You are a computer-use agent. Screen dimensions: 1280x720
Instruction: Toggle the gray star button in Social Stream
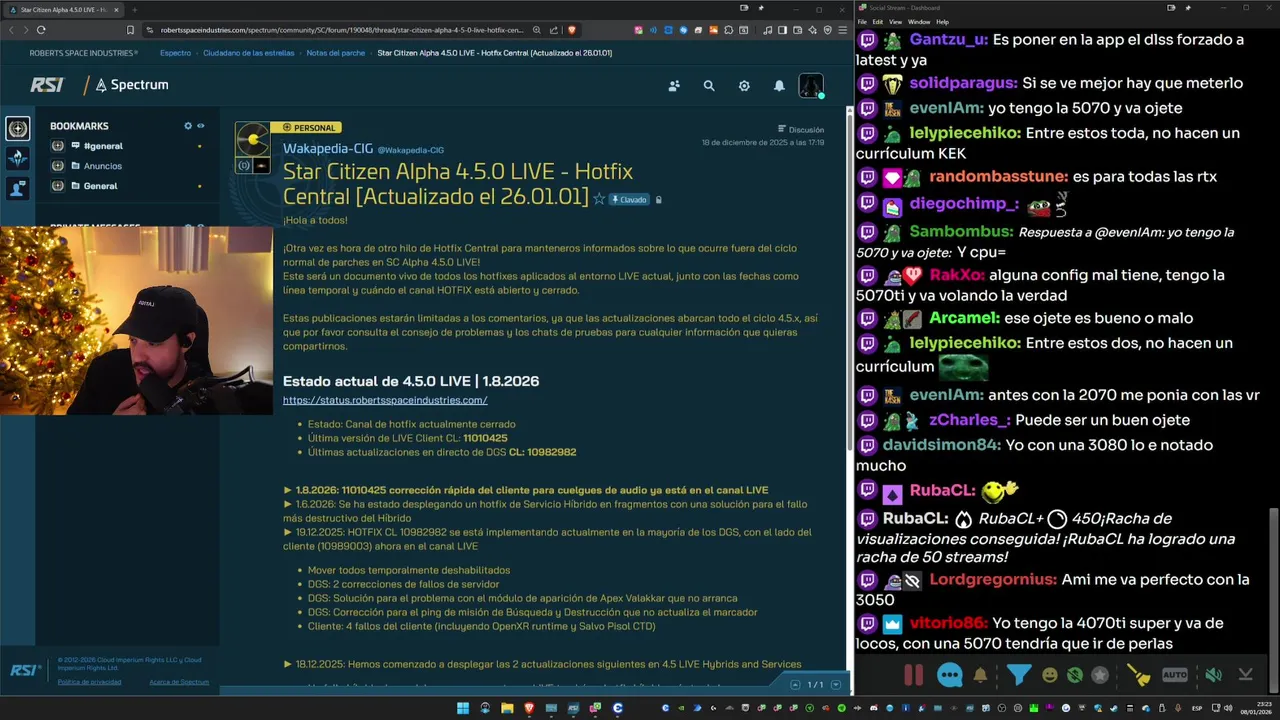tap(1100, 675)
